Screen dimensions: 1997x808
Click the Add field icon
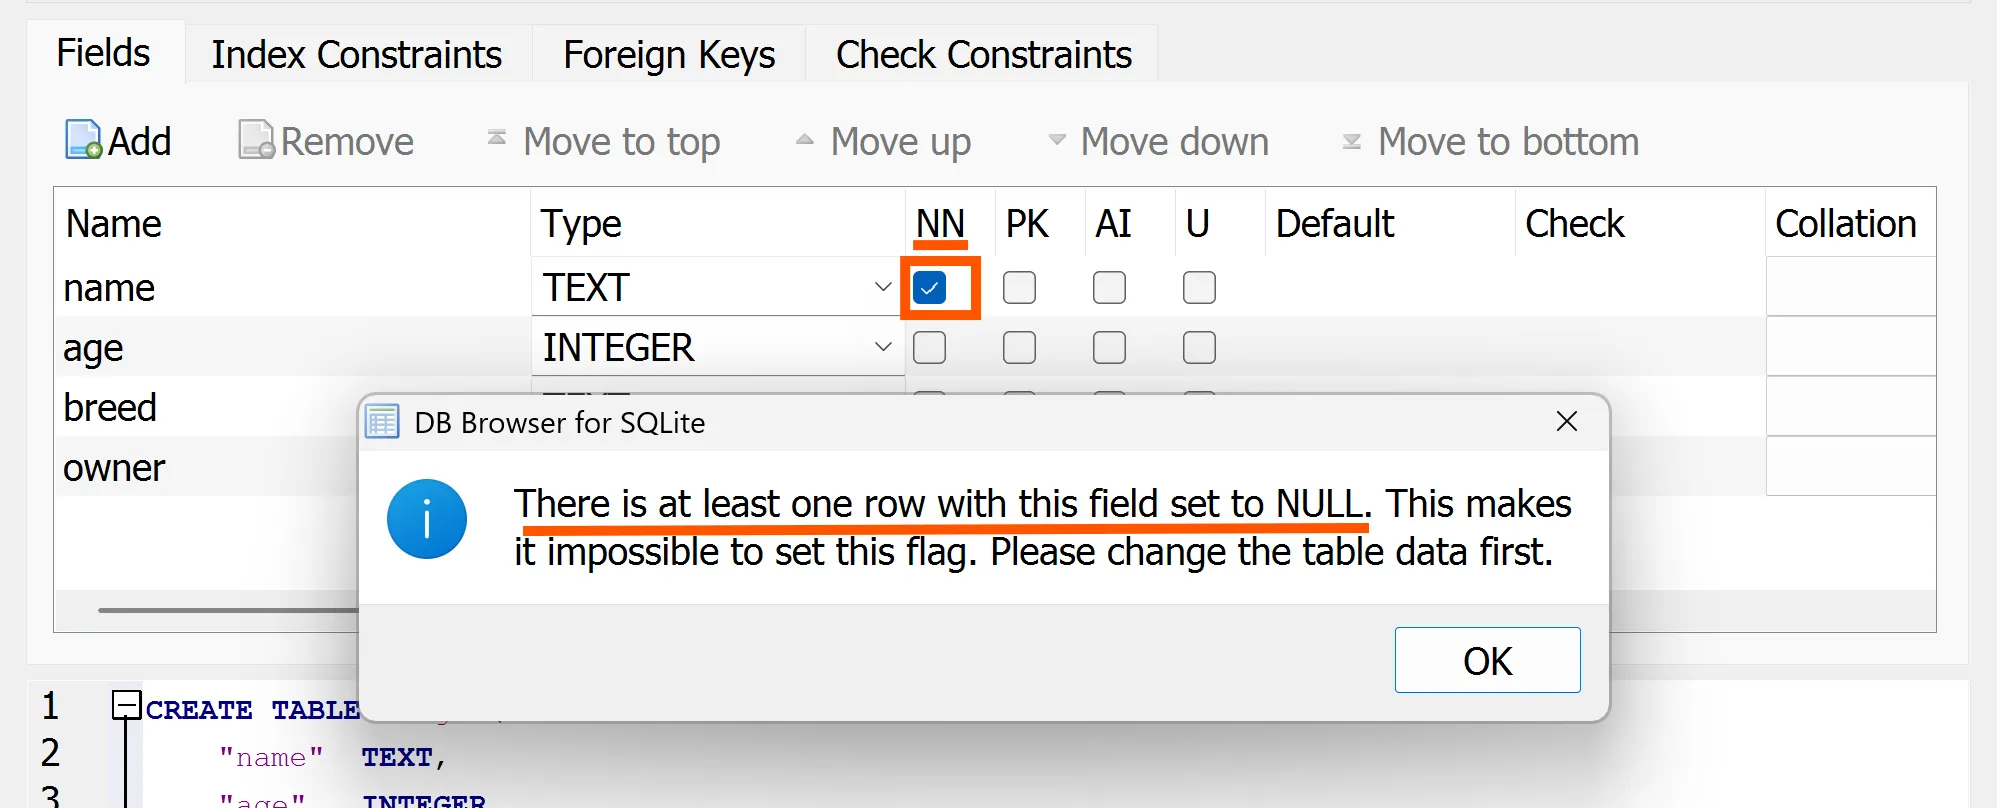click(84, 141)
